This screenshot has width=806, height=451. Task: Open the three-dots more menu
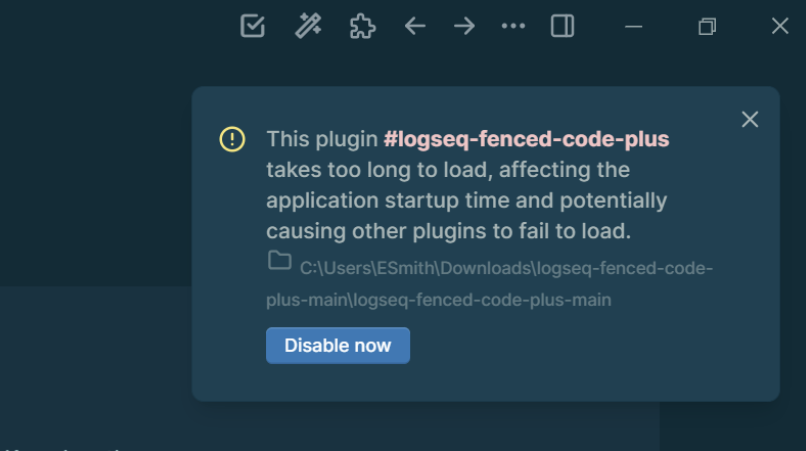513,26
